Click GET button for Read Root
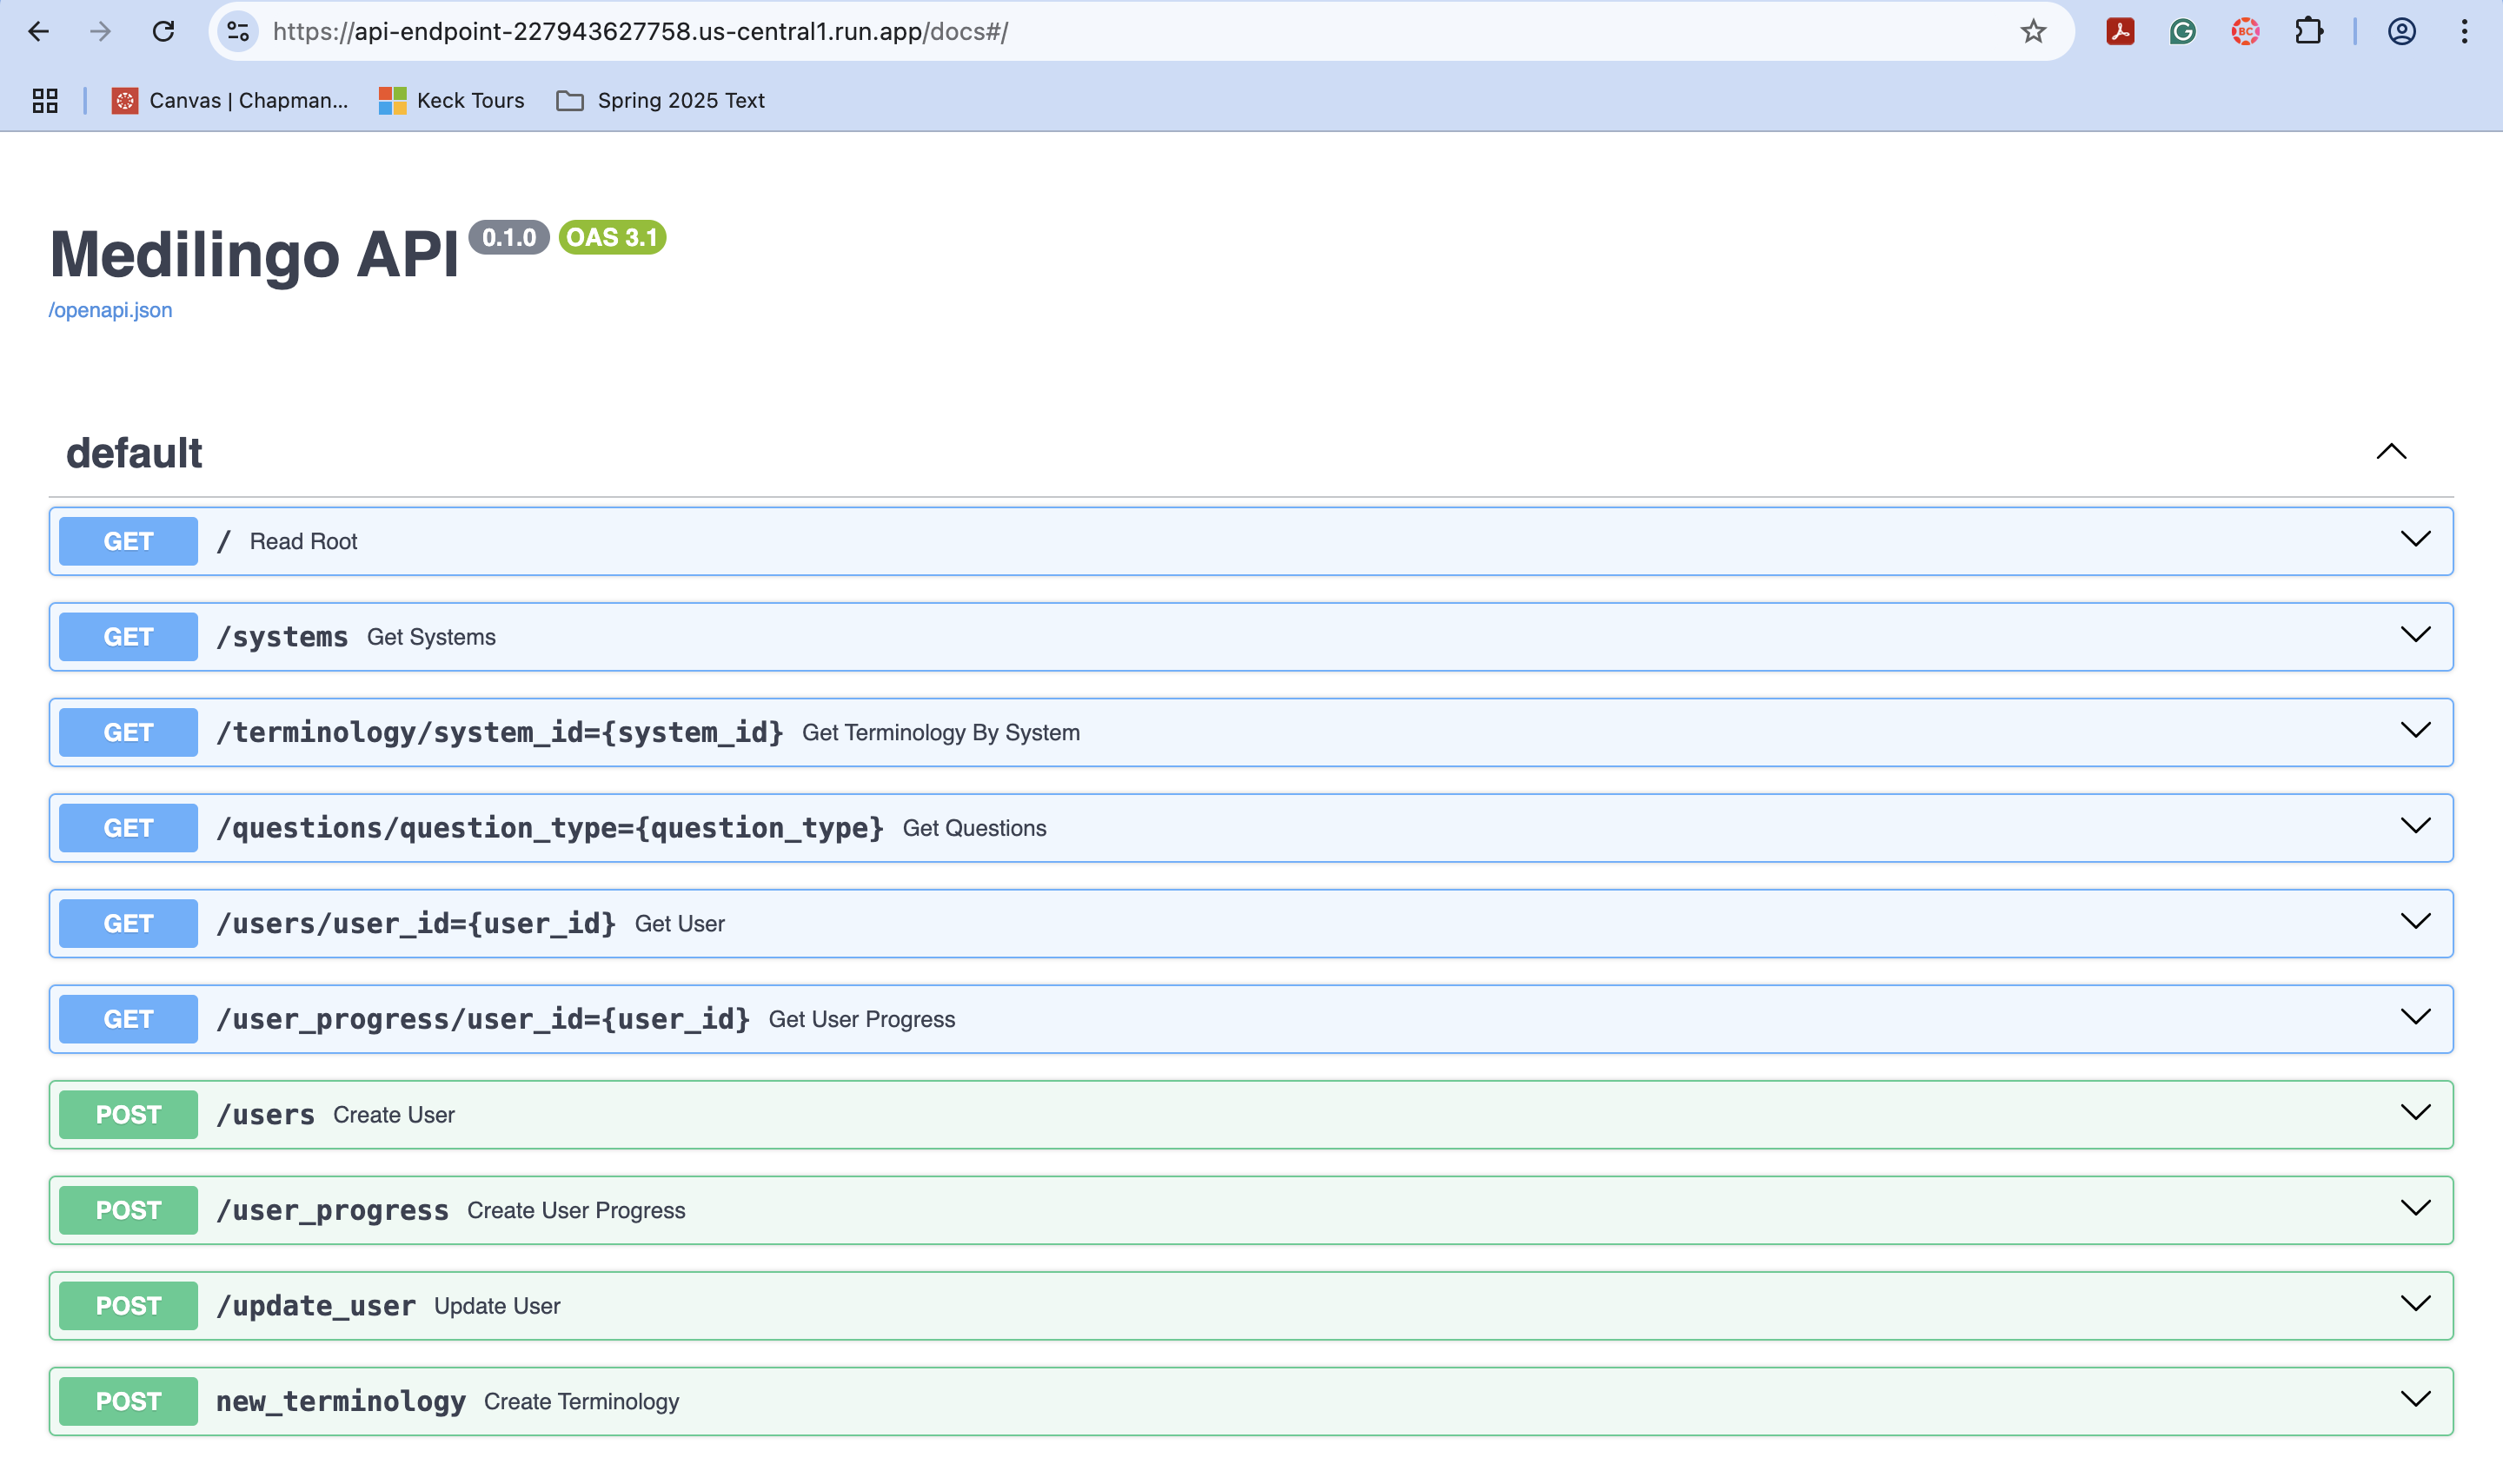The image size is (2503, 1484). pos(128,541)
